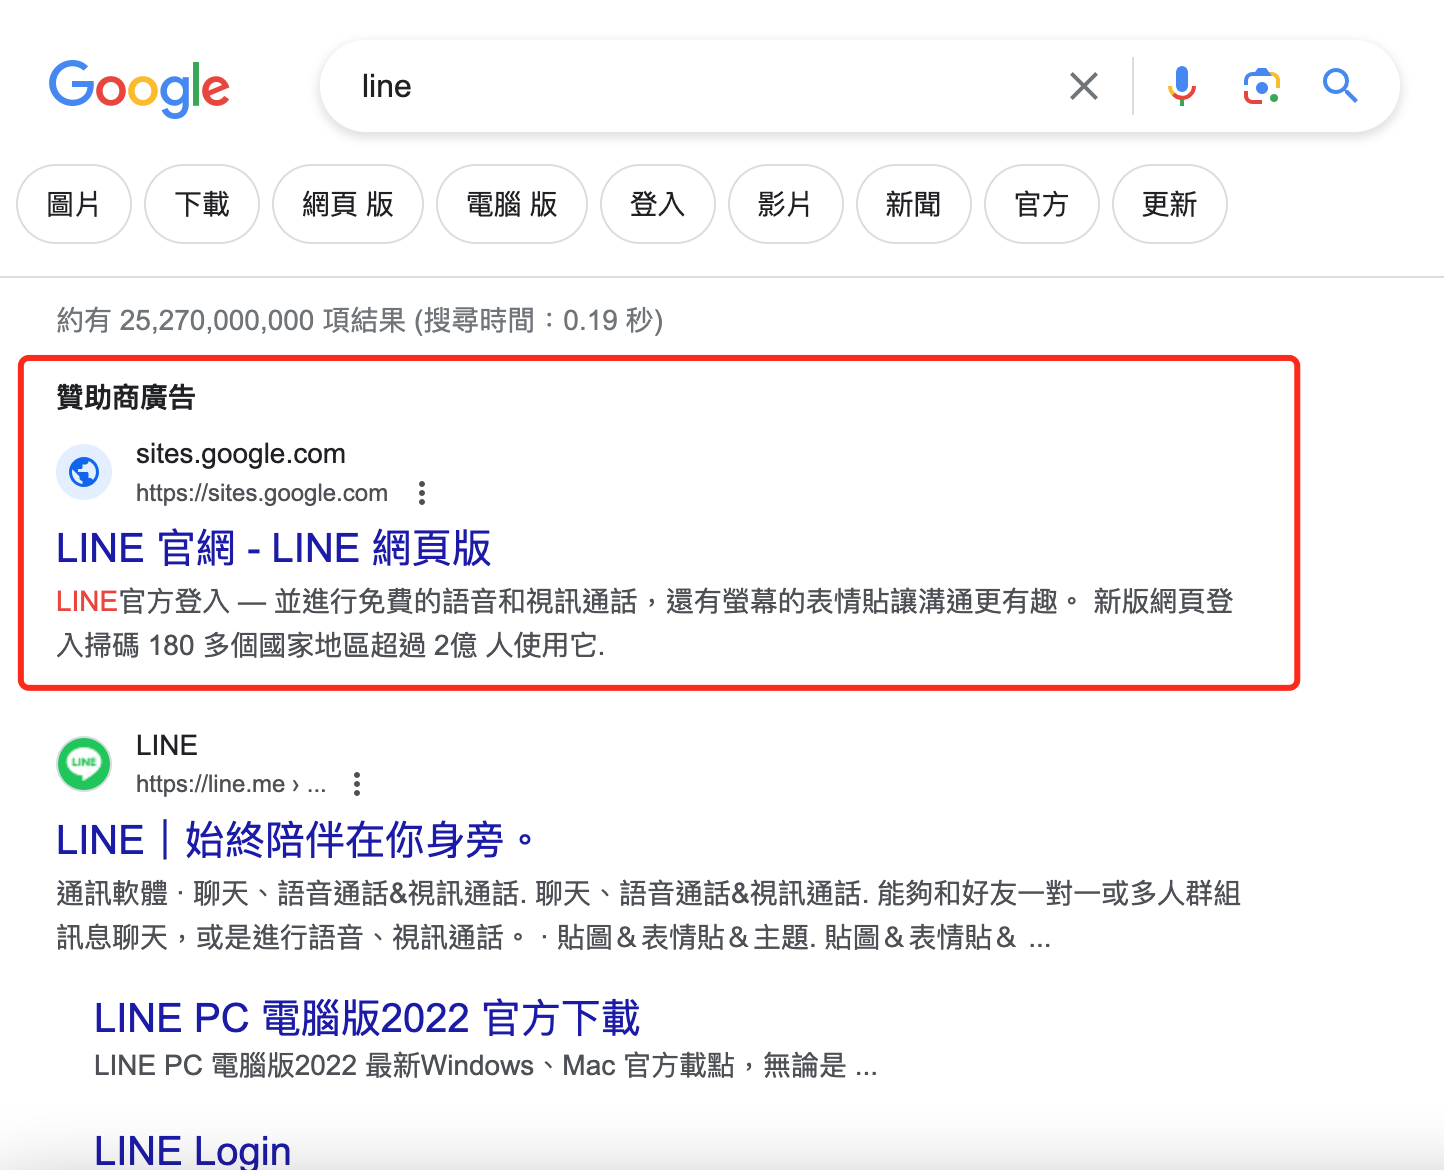Select the 新聞 filter chip
This screenshot has height=1170, width=1444.
914,204
